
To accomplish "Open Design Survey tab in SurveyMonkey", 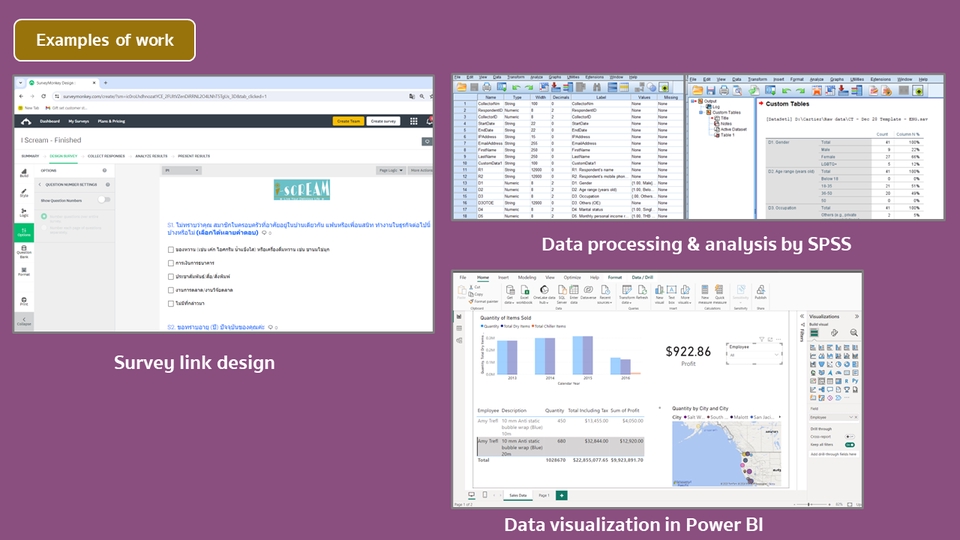I will tap(64, 156).
